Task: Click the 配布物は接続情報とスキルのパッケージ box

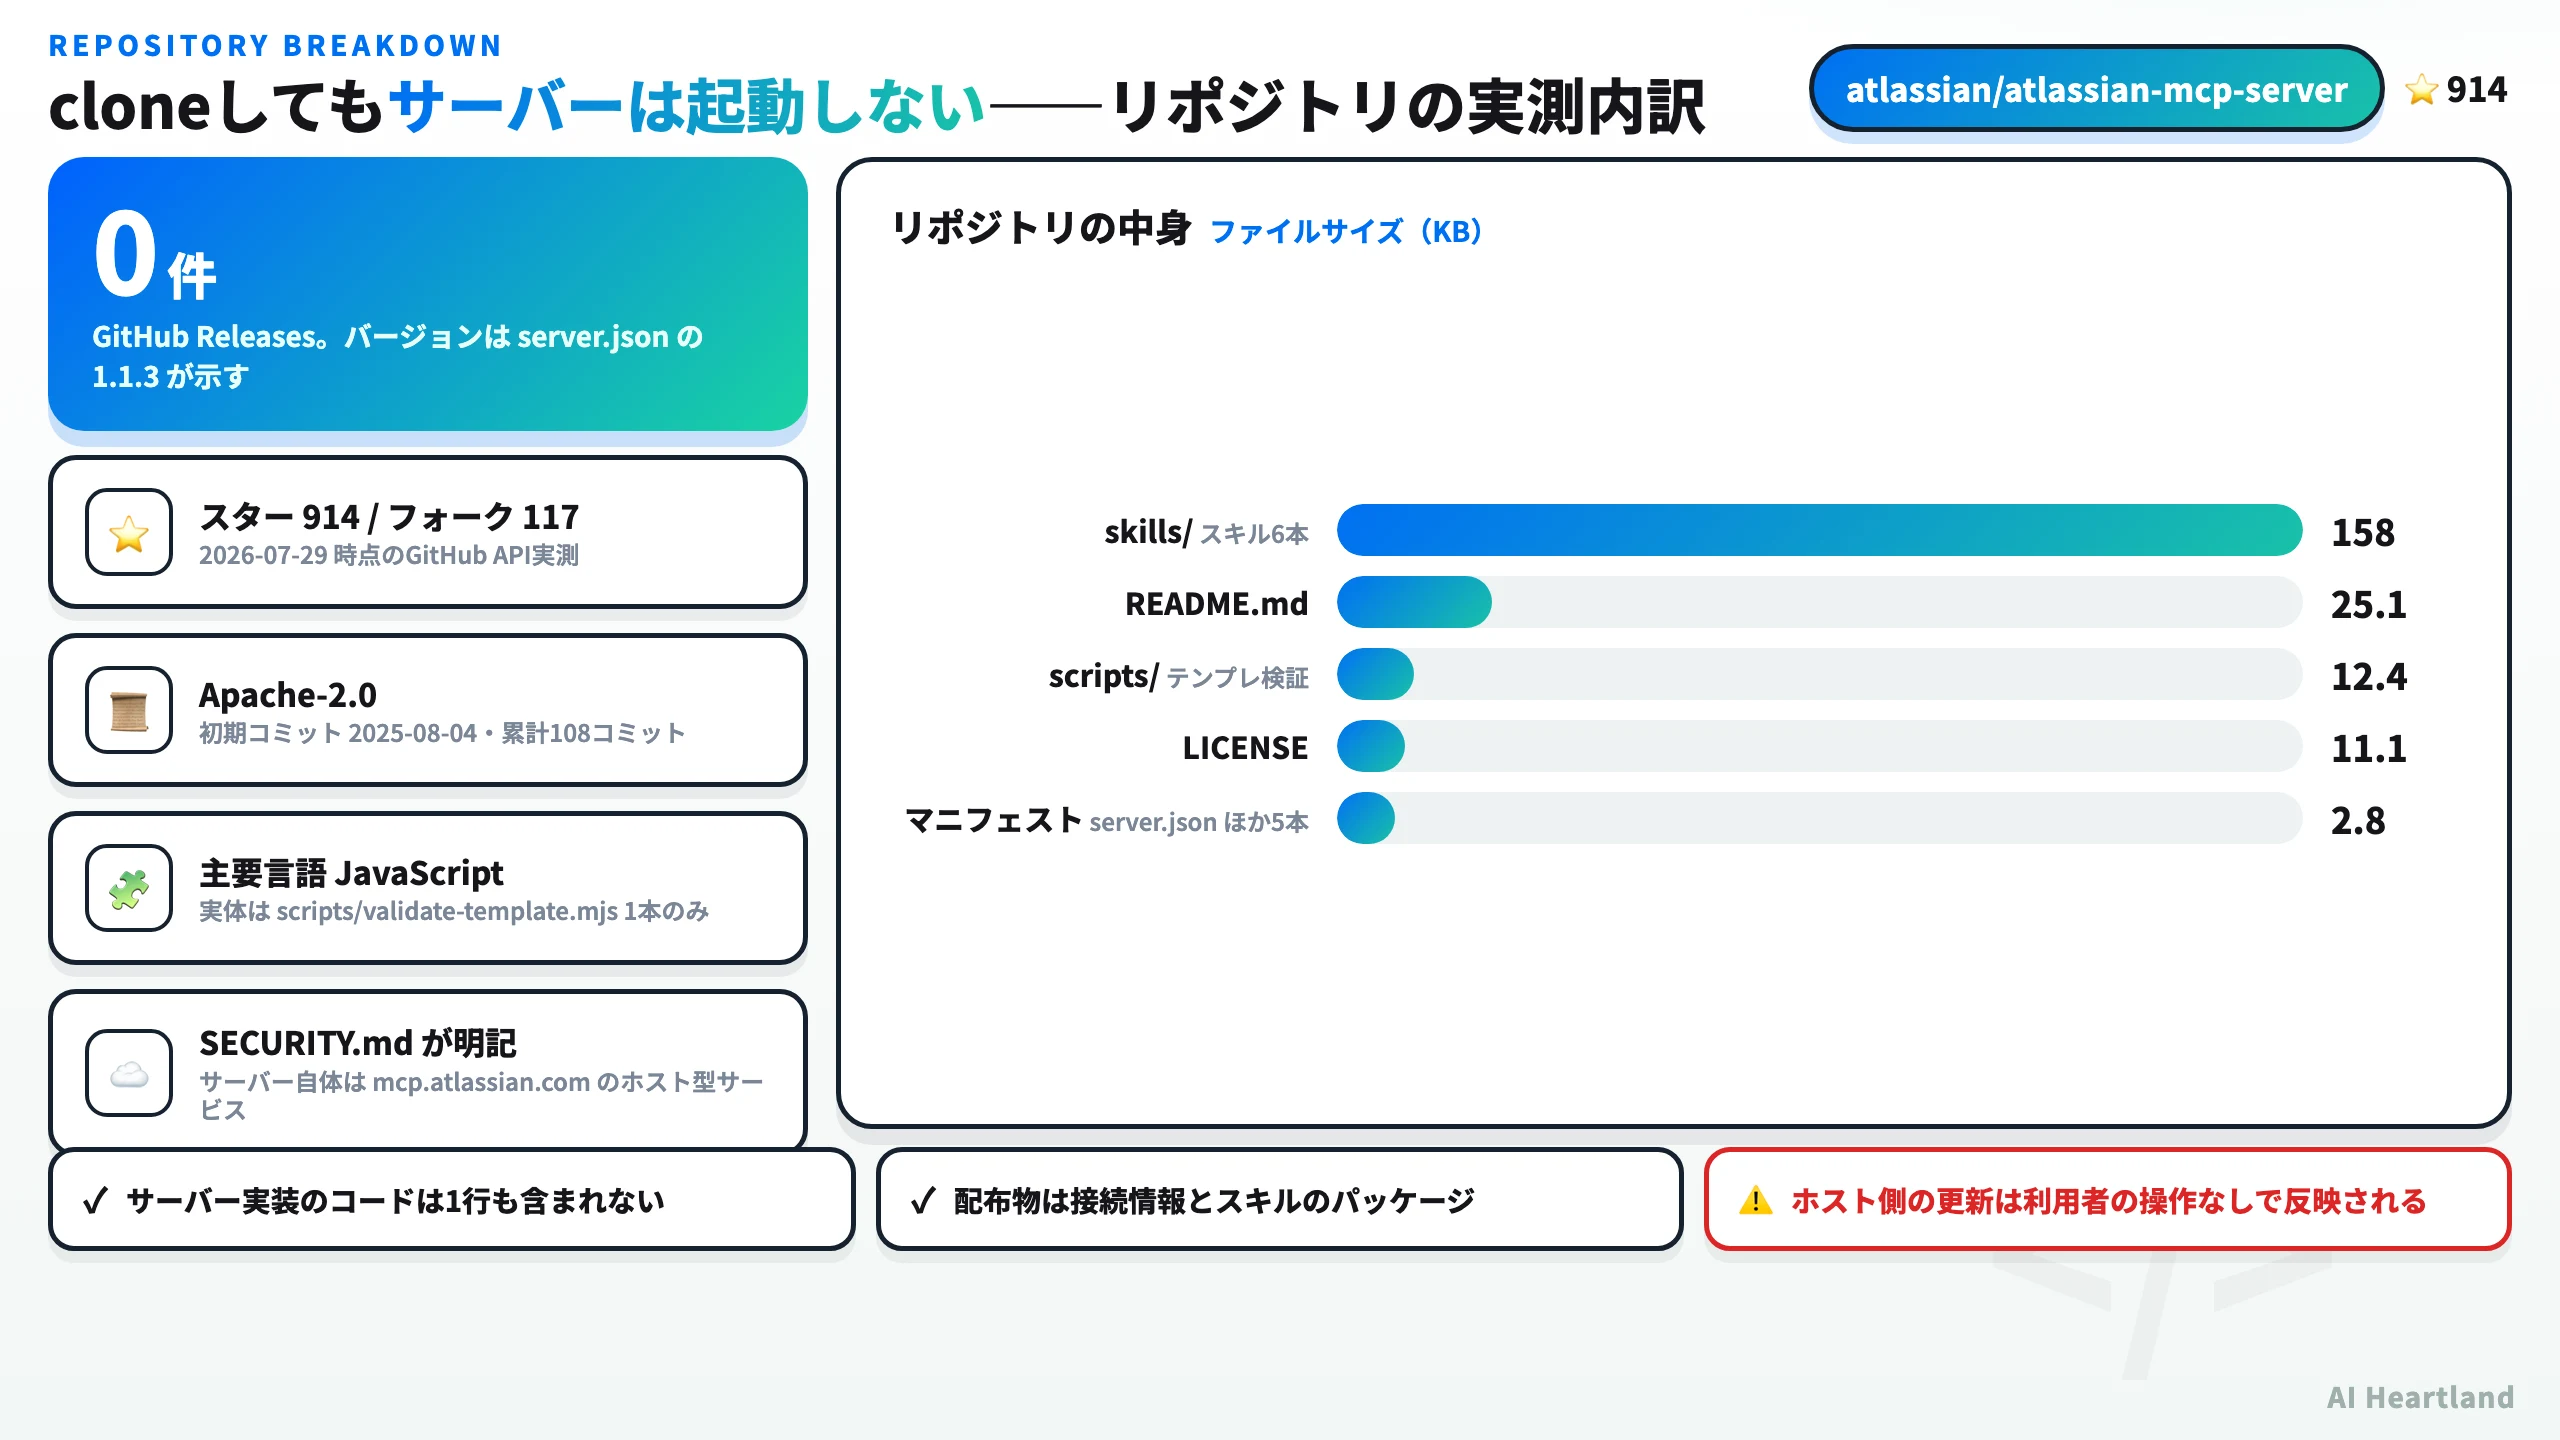Action: pos(1280,1200)
